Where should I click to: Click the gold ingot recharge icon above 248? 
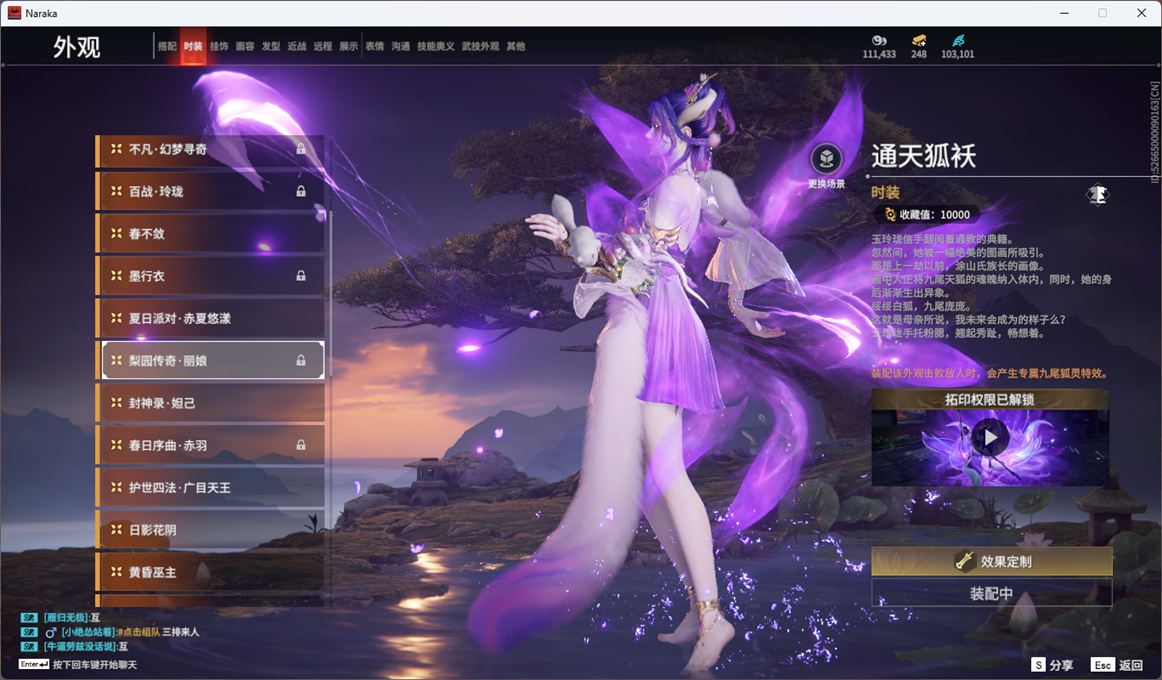919,41
